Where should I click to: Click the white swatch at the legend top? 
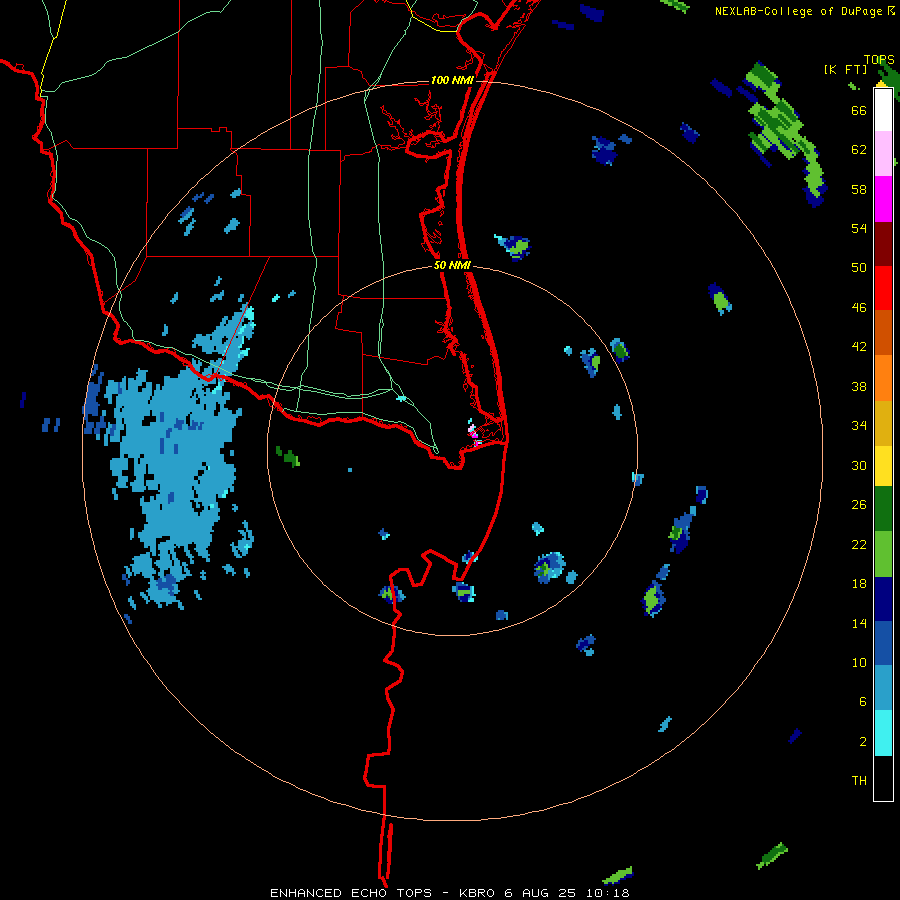883,110
